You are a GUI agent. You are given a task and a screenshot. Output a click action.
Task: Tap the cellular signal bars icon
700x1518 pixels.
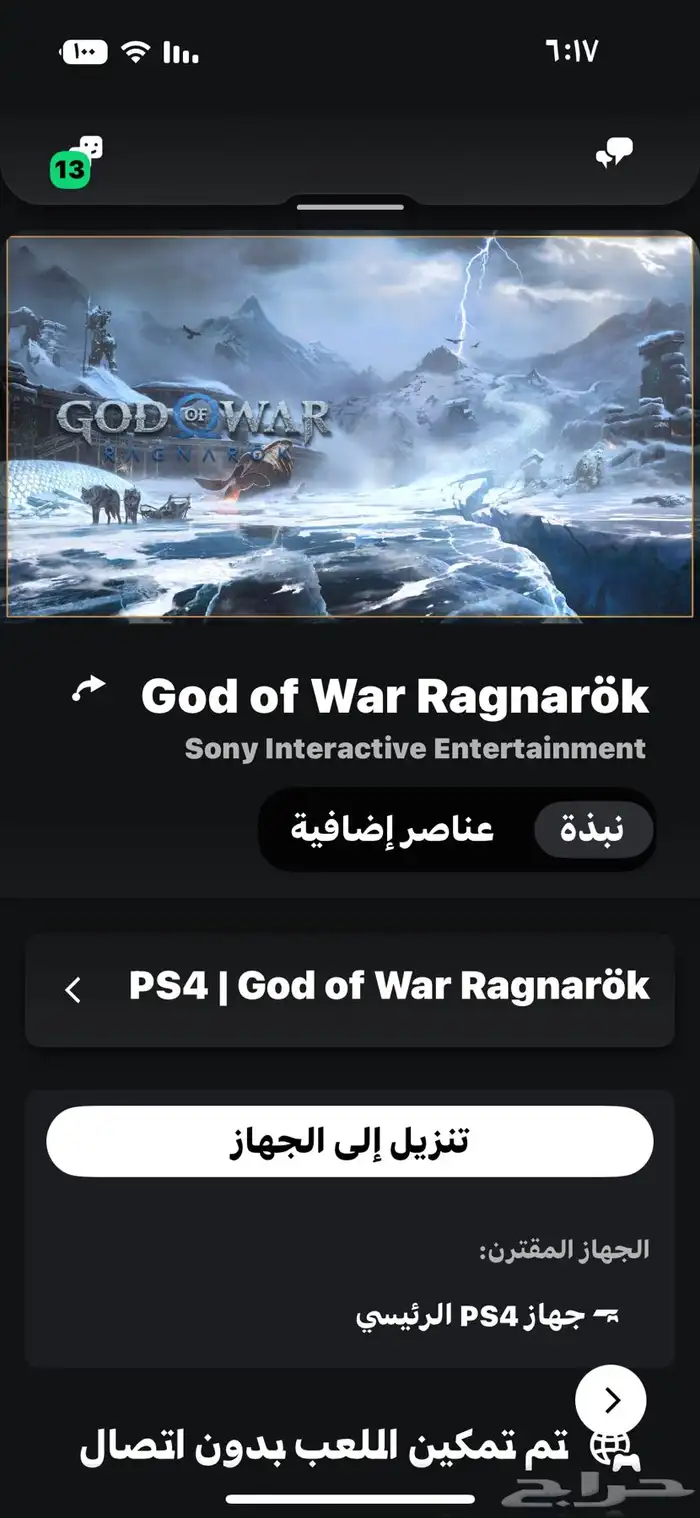(x=179, y=52)
